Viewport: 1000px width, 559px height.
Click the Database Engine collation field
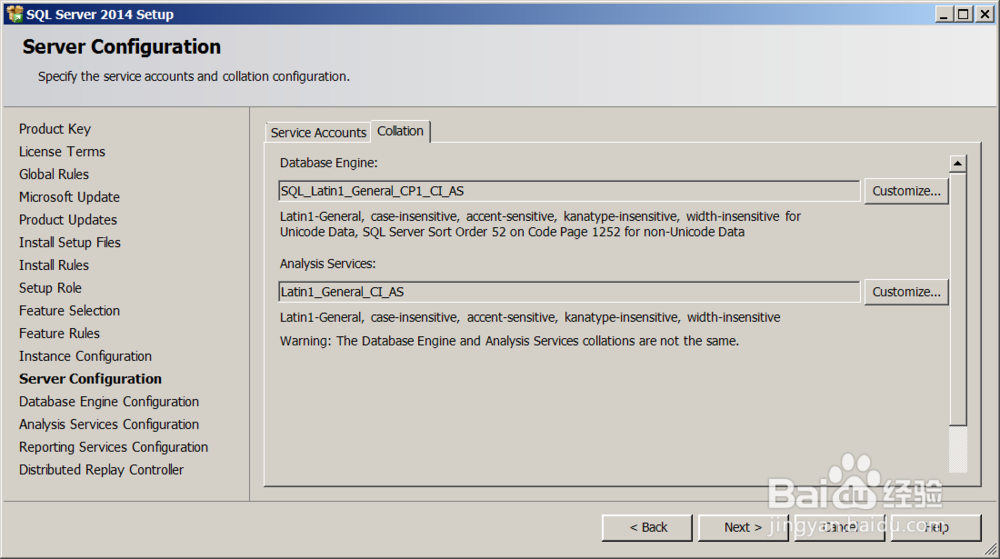click(x=569, y=191)
